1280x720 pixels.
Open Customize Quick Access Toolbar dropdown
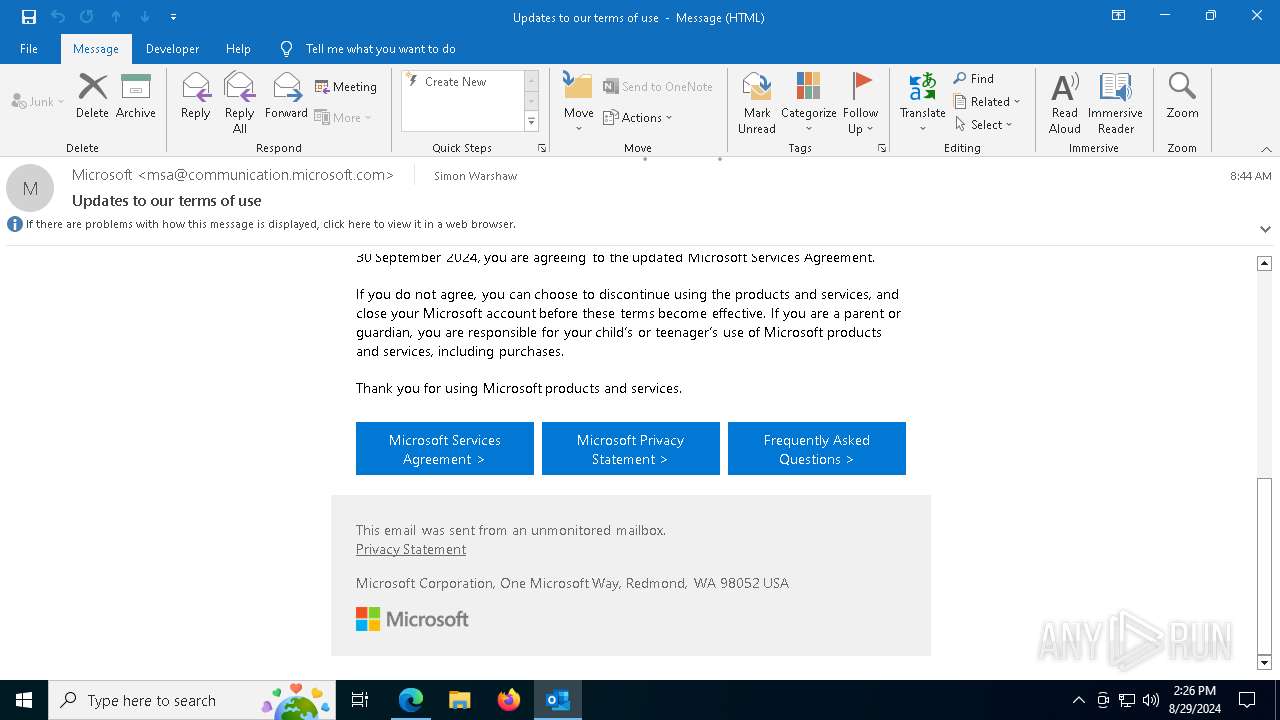(173, 17)
